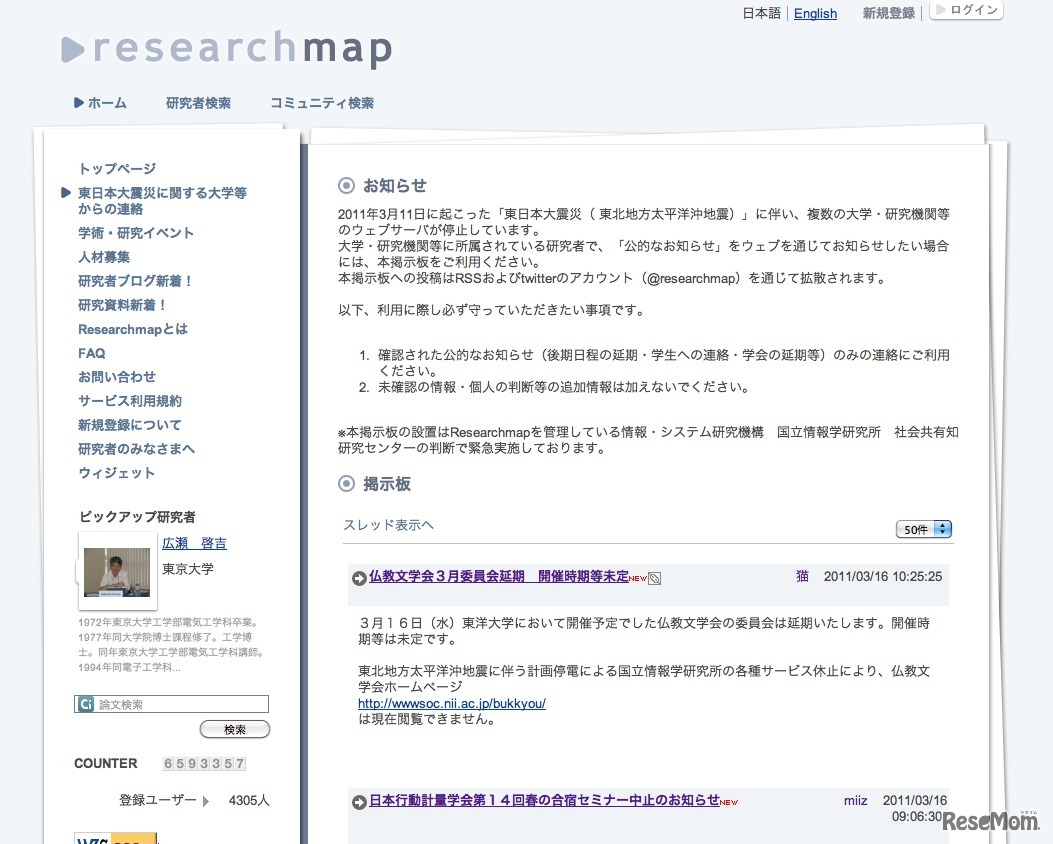Click into the 論文検索 input field
This screenshot has height=844, width=1053.
[x=181, y=704]
